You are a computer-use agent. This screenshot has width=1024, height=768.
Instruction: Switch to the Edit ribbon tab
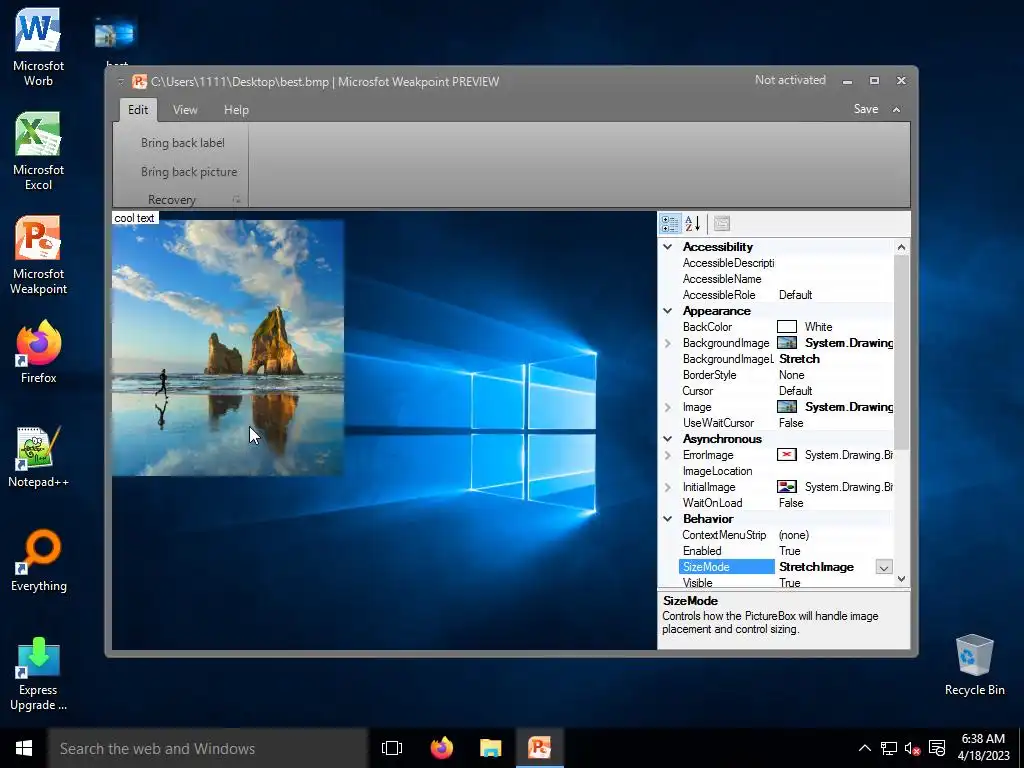pyautogui.click(x=138, y=110)
